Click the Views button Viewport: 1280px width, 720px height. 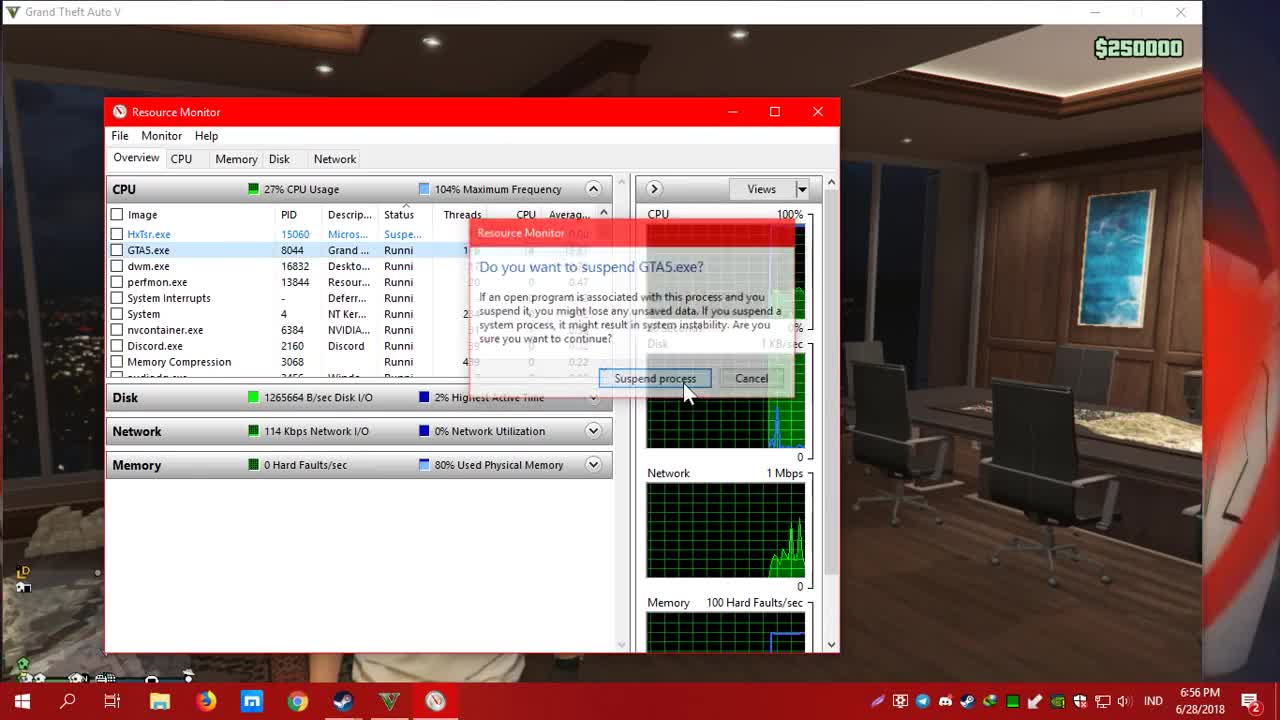point(761,189)
